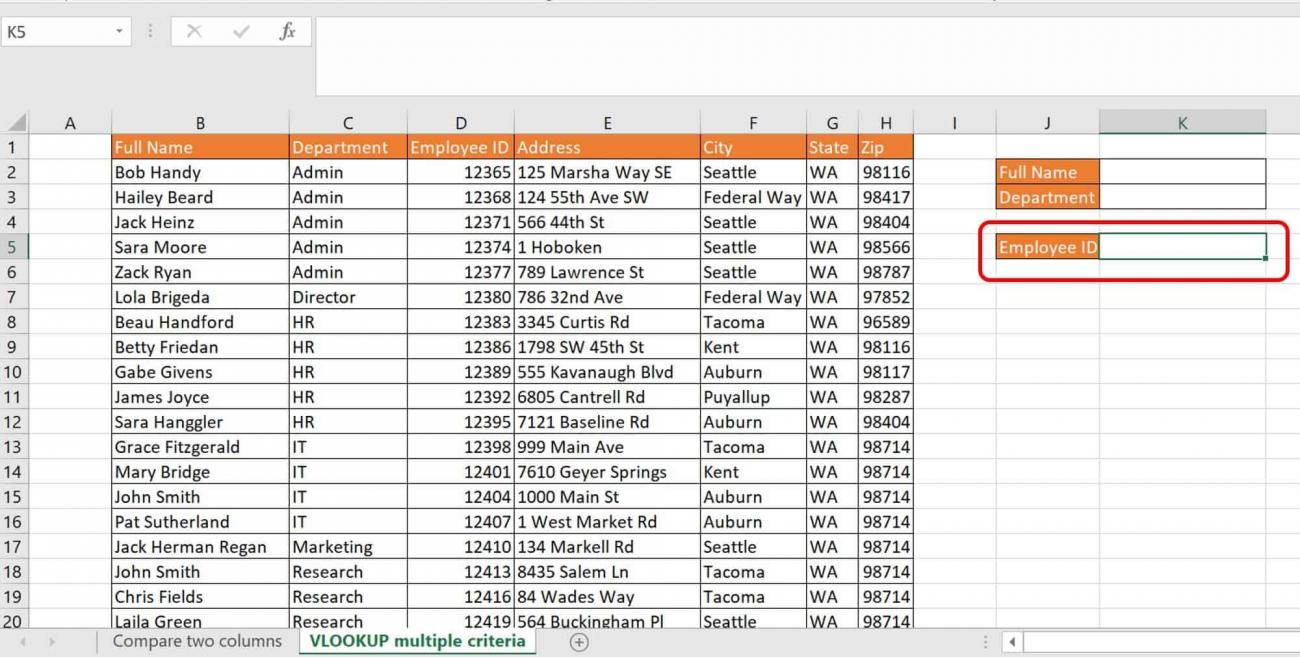Cancel entry with the X formula bar icon
1300x657 pixels.
[194, 32]
